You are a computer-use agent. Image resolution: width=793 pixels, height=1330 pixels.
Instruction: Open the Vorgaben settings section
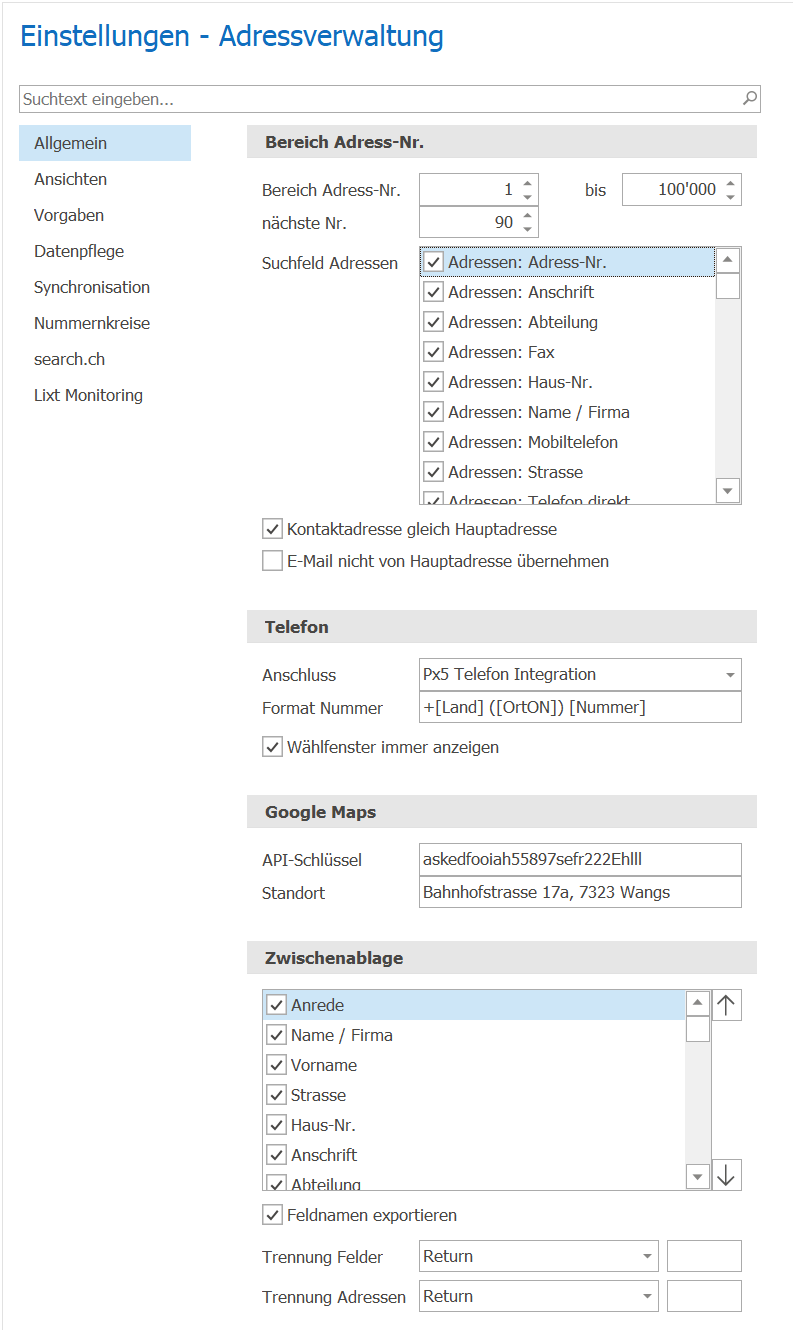point(105,215)
